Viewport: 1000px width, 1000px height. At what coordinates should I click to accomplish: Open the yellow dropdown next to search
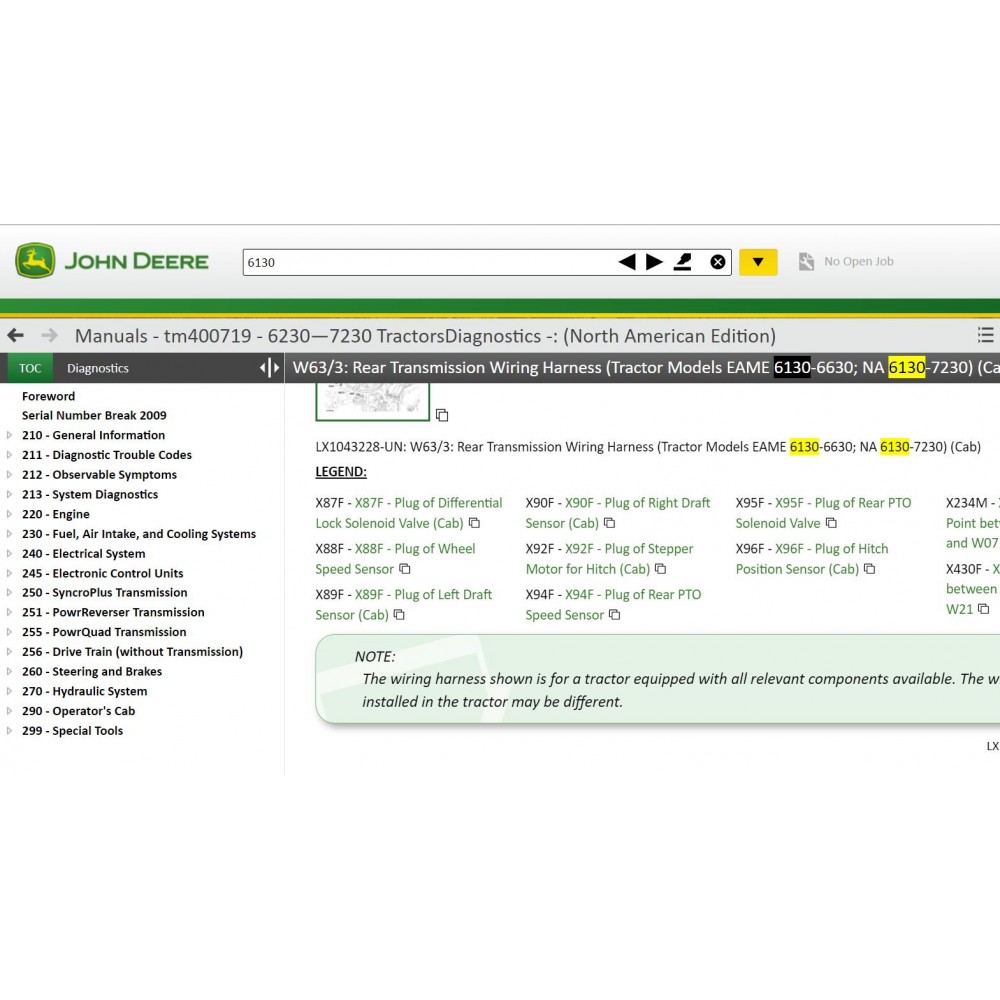[758, 261]
